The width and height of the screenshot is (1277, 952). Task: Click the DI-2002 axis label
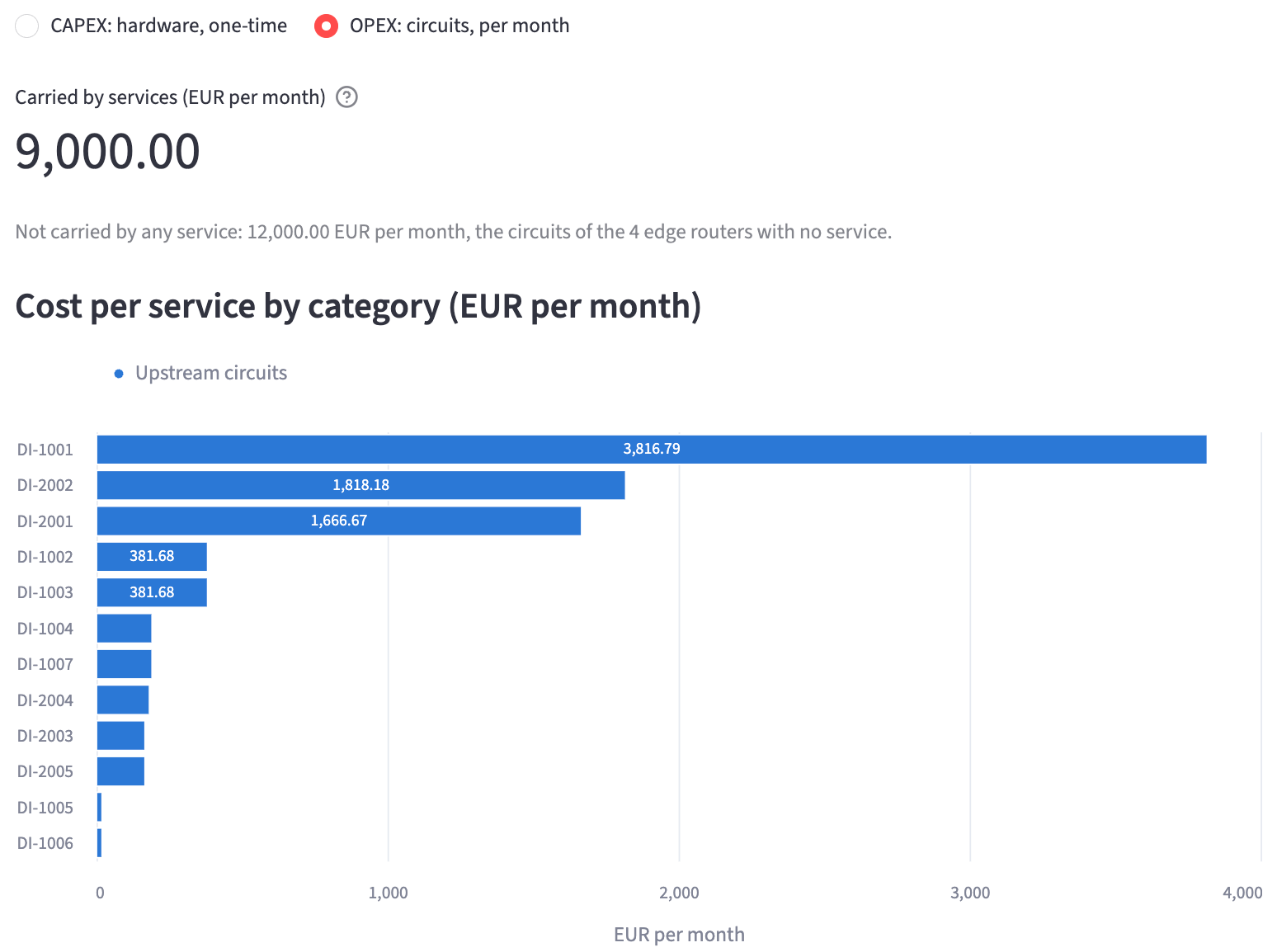pos(44,485)
